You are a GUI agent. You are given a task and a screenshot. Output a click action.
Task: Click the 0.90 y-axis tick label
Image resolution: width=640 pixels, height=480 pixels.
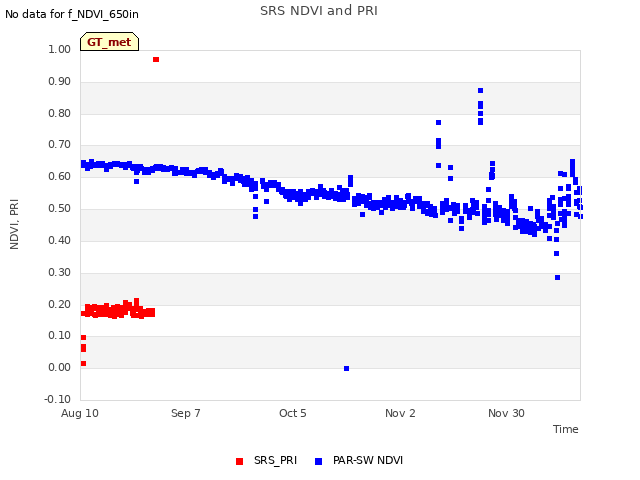coord(60,82)
